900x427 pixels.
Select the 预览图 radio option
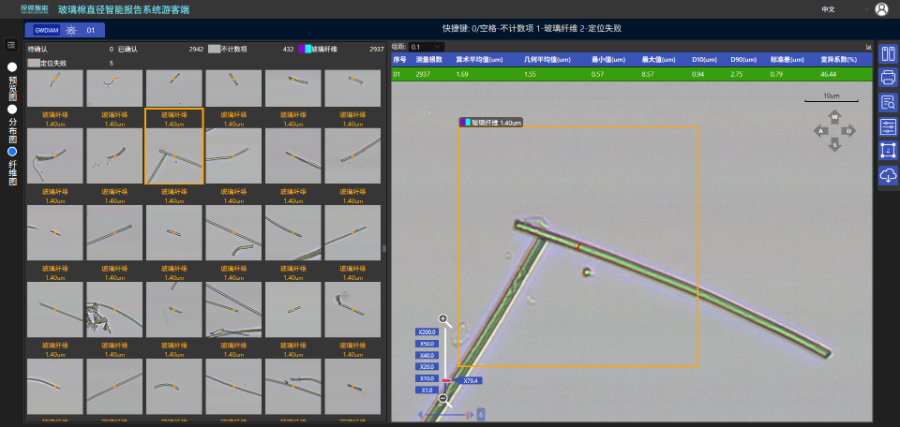click(12, 67)
